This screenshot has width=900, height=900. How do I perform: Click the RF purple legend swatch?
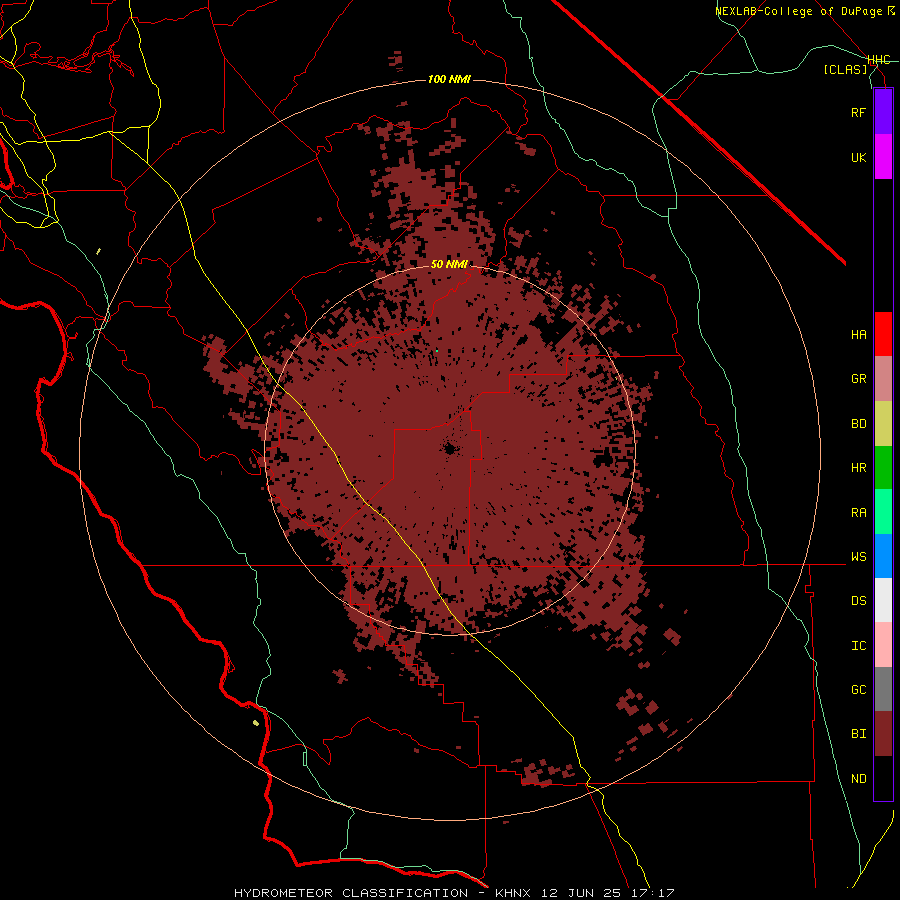[883, 112]
